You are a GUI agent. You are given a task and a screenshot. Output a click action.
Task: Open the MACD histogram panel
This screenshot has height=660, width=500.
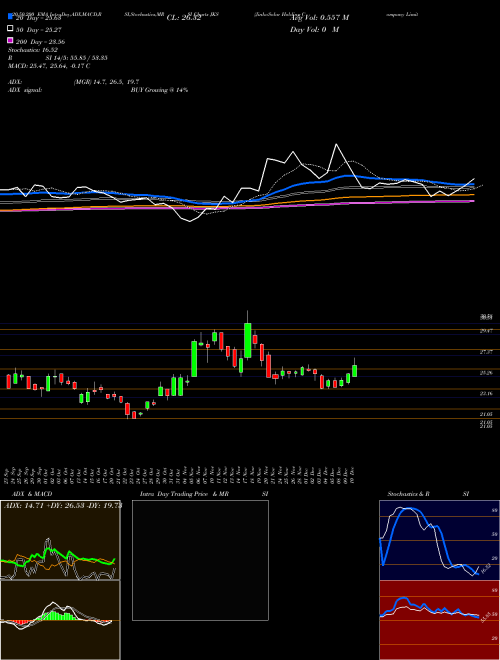click(x=60, y=620)
